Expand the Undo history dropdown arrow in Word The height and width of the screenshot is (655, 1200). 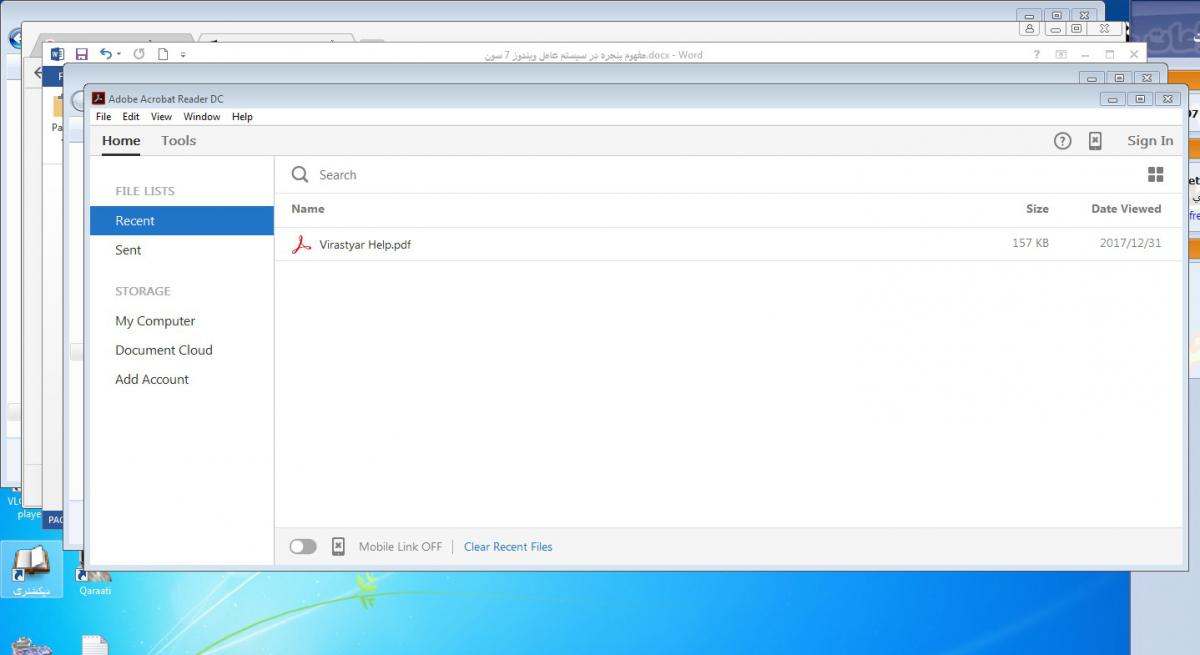pos(119,54)
